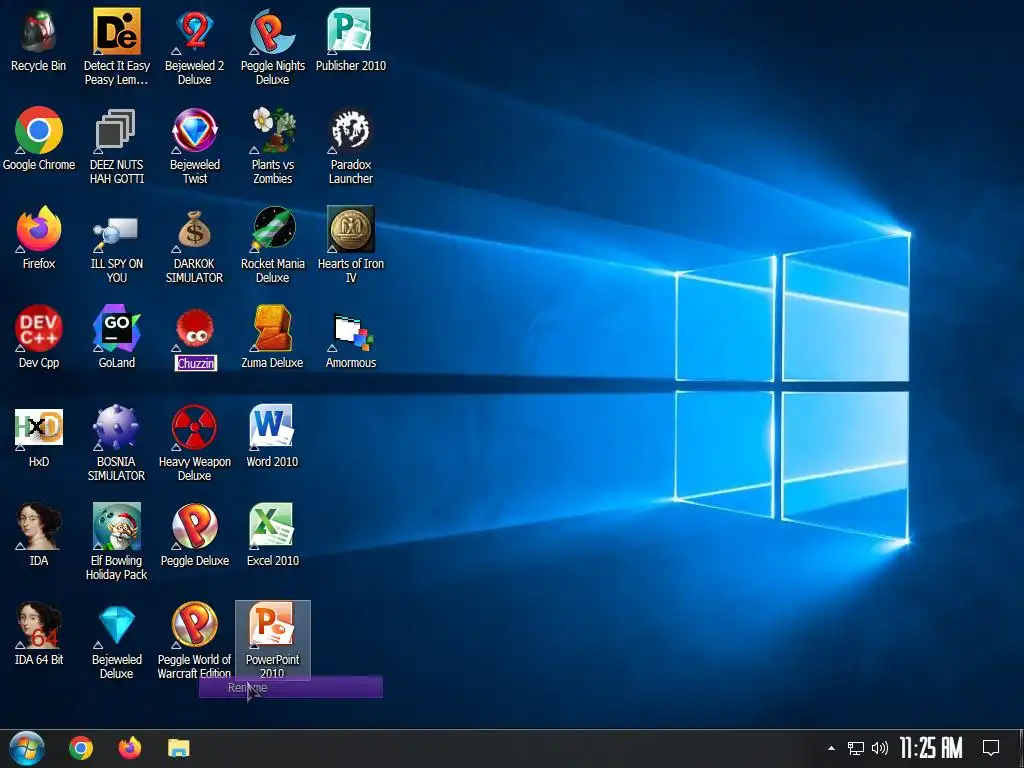
Task: Launch Firefox from the taskbar
Action: point(130,748)
